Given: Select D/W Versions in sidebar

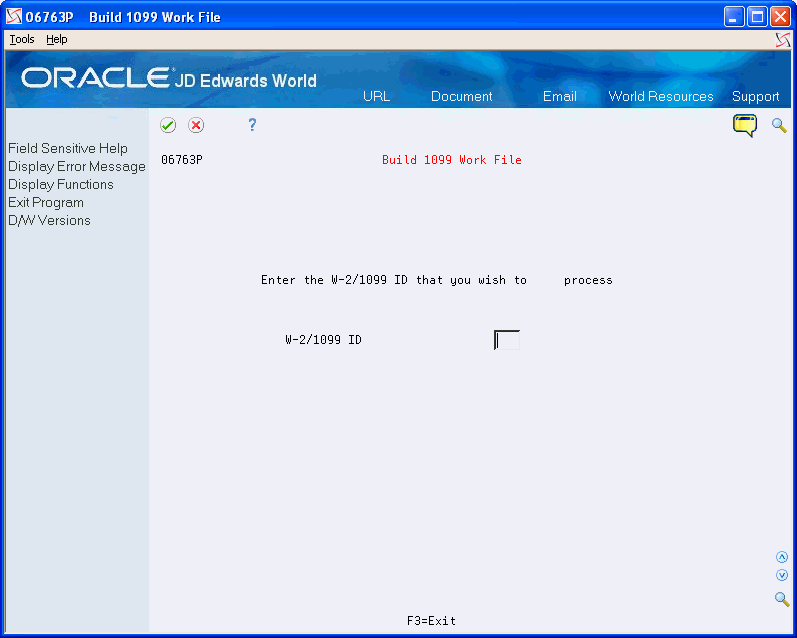Looking at the screenshot, I should tap(49, 221).
